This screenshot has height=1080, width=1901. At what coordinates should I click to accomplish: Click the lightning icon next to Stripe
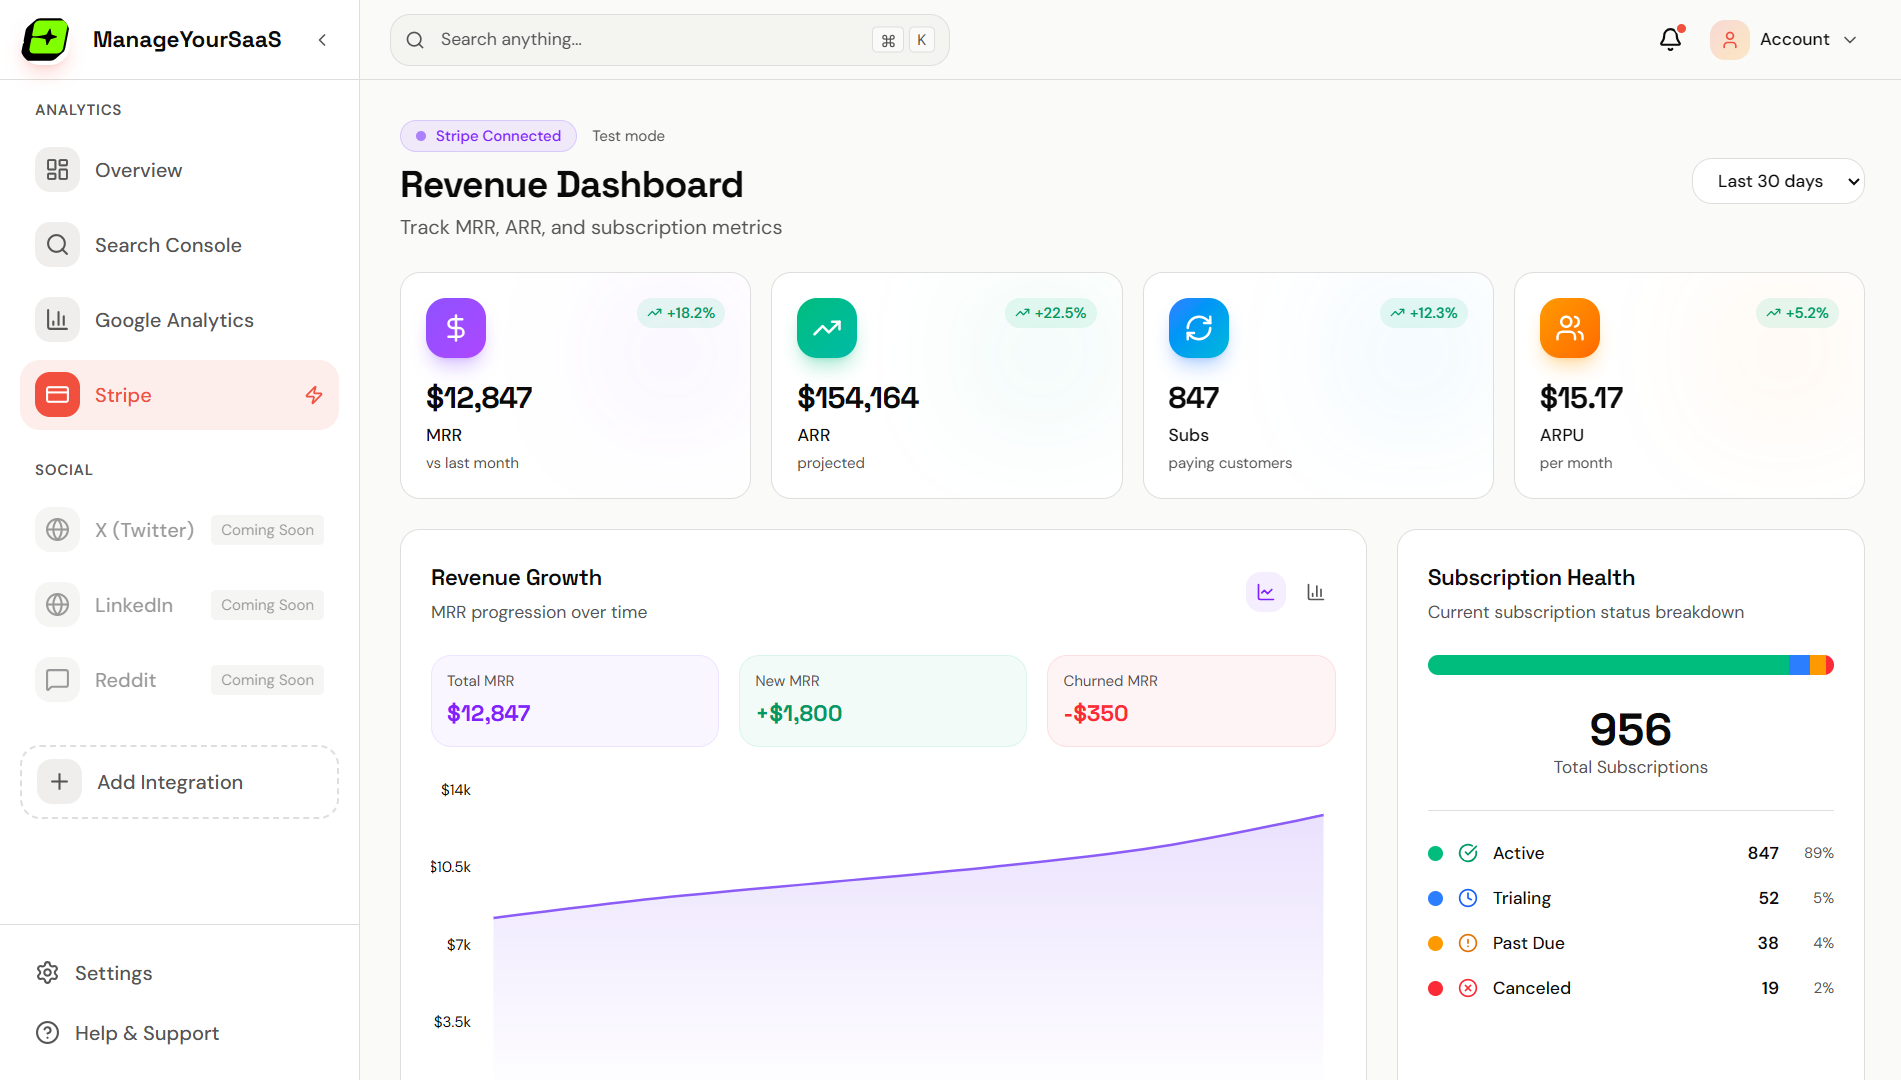pyautogui.click(x=314, y=395)
